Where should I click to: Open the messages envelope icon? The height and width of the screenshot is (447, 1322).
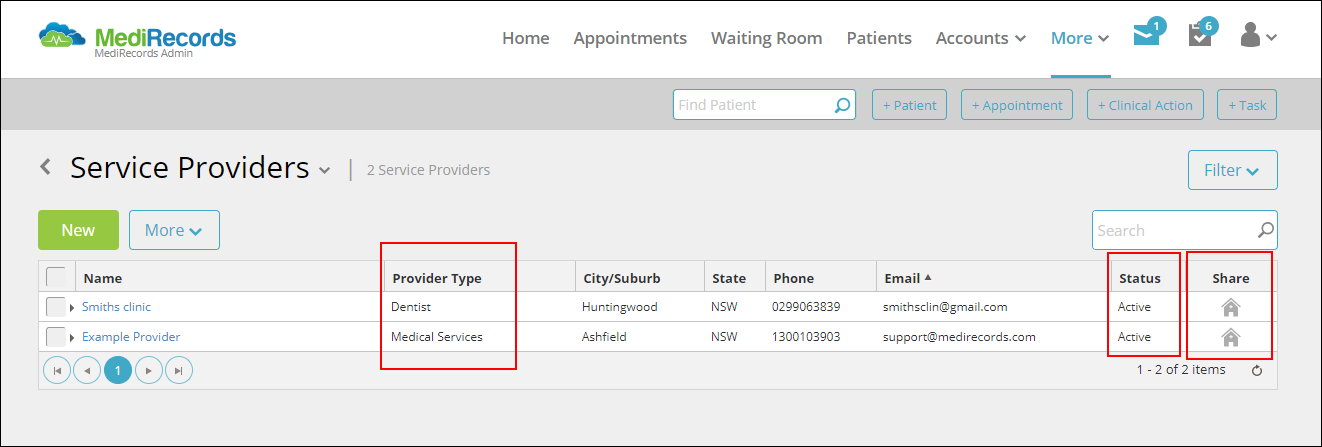tap(1147, 35)
